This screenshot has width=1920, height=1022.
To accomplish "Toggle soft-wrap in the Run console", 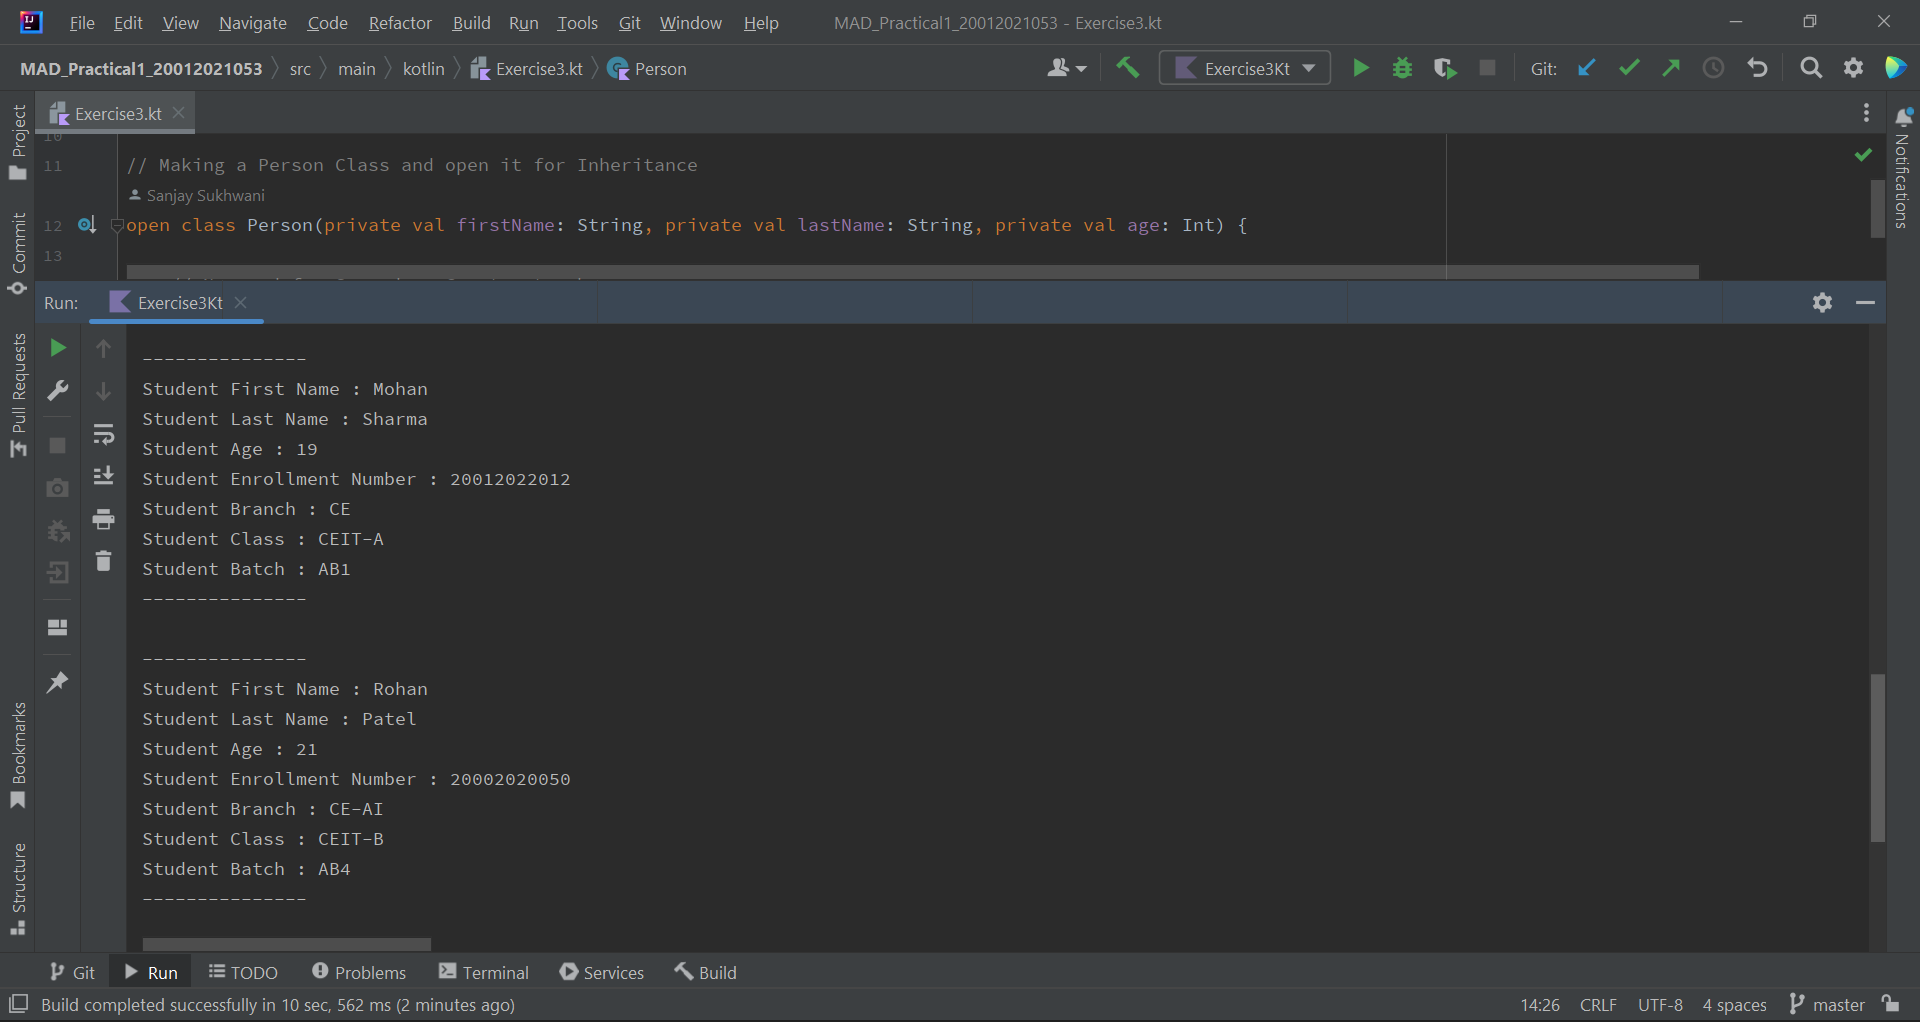I will [103, 434].
